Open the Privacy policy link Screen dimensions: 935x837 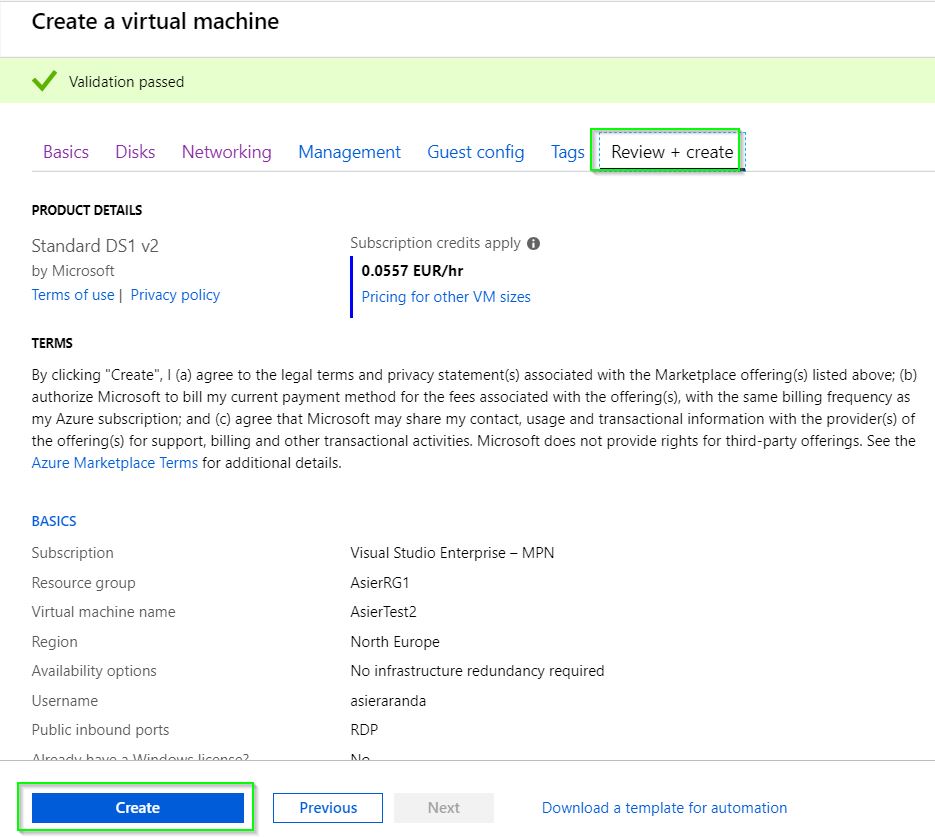pyautogui.click(x=175, y=295)
